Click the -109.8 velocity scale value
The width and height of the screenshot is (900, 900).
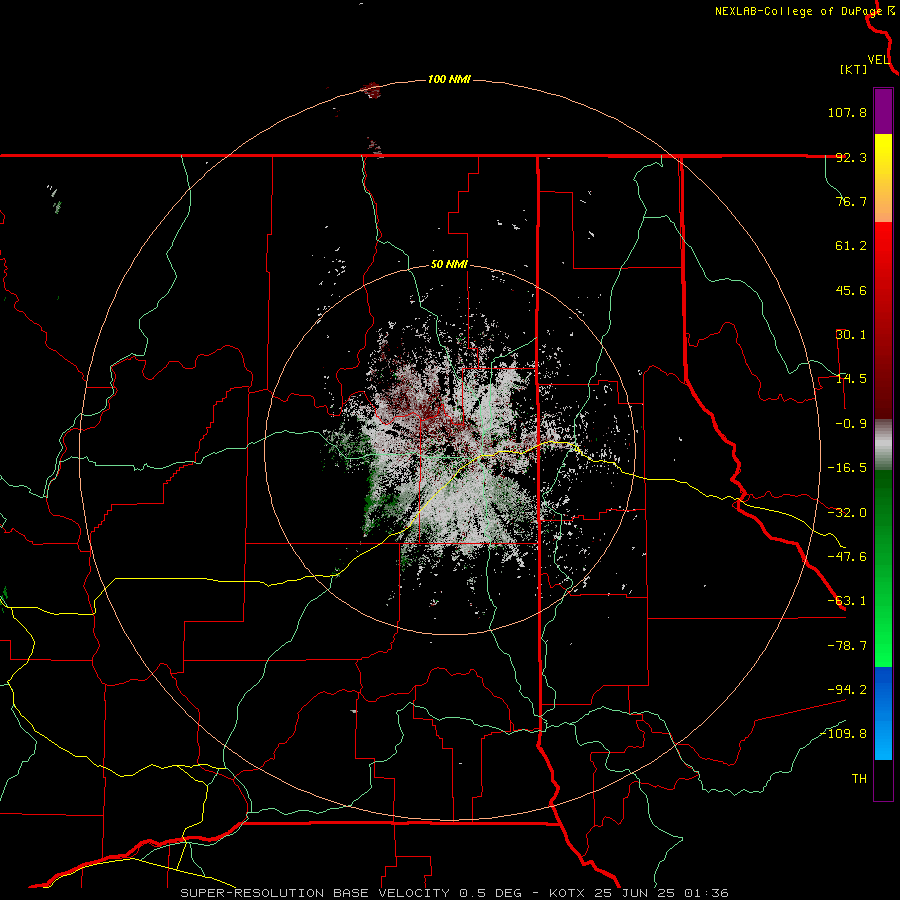(x=844, y=734)
